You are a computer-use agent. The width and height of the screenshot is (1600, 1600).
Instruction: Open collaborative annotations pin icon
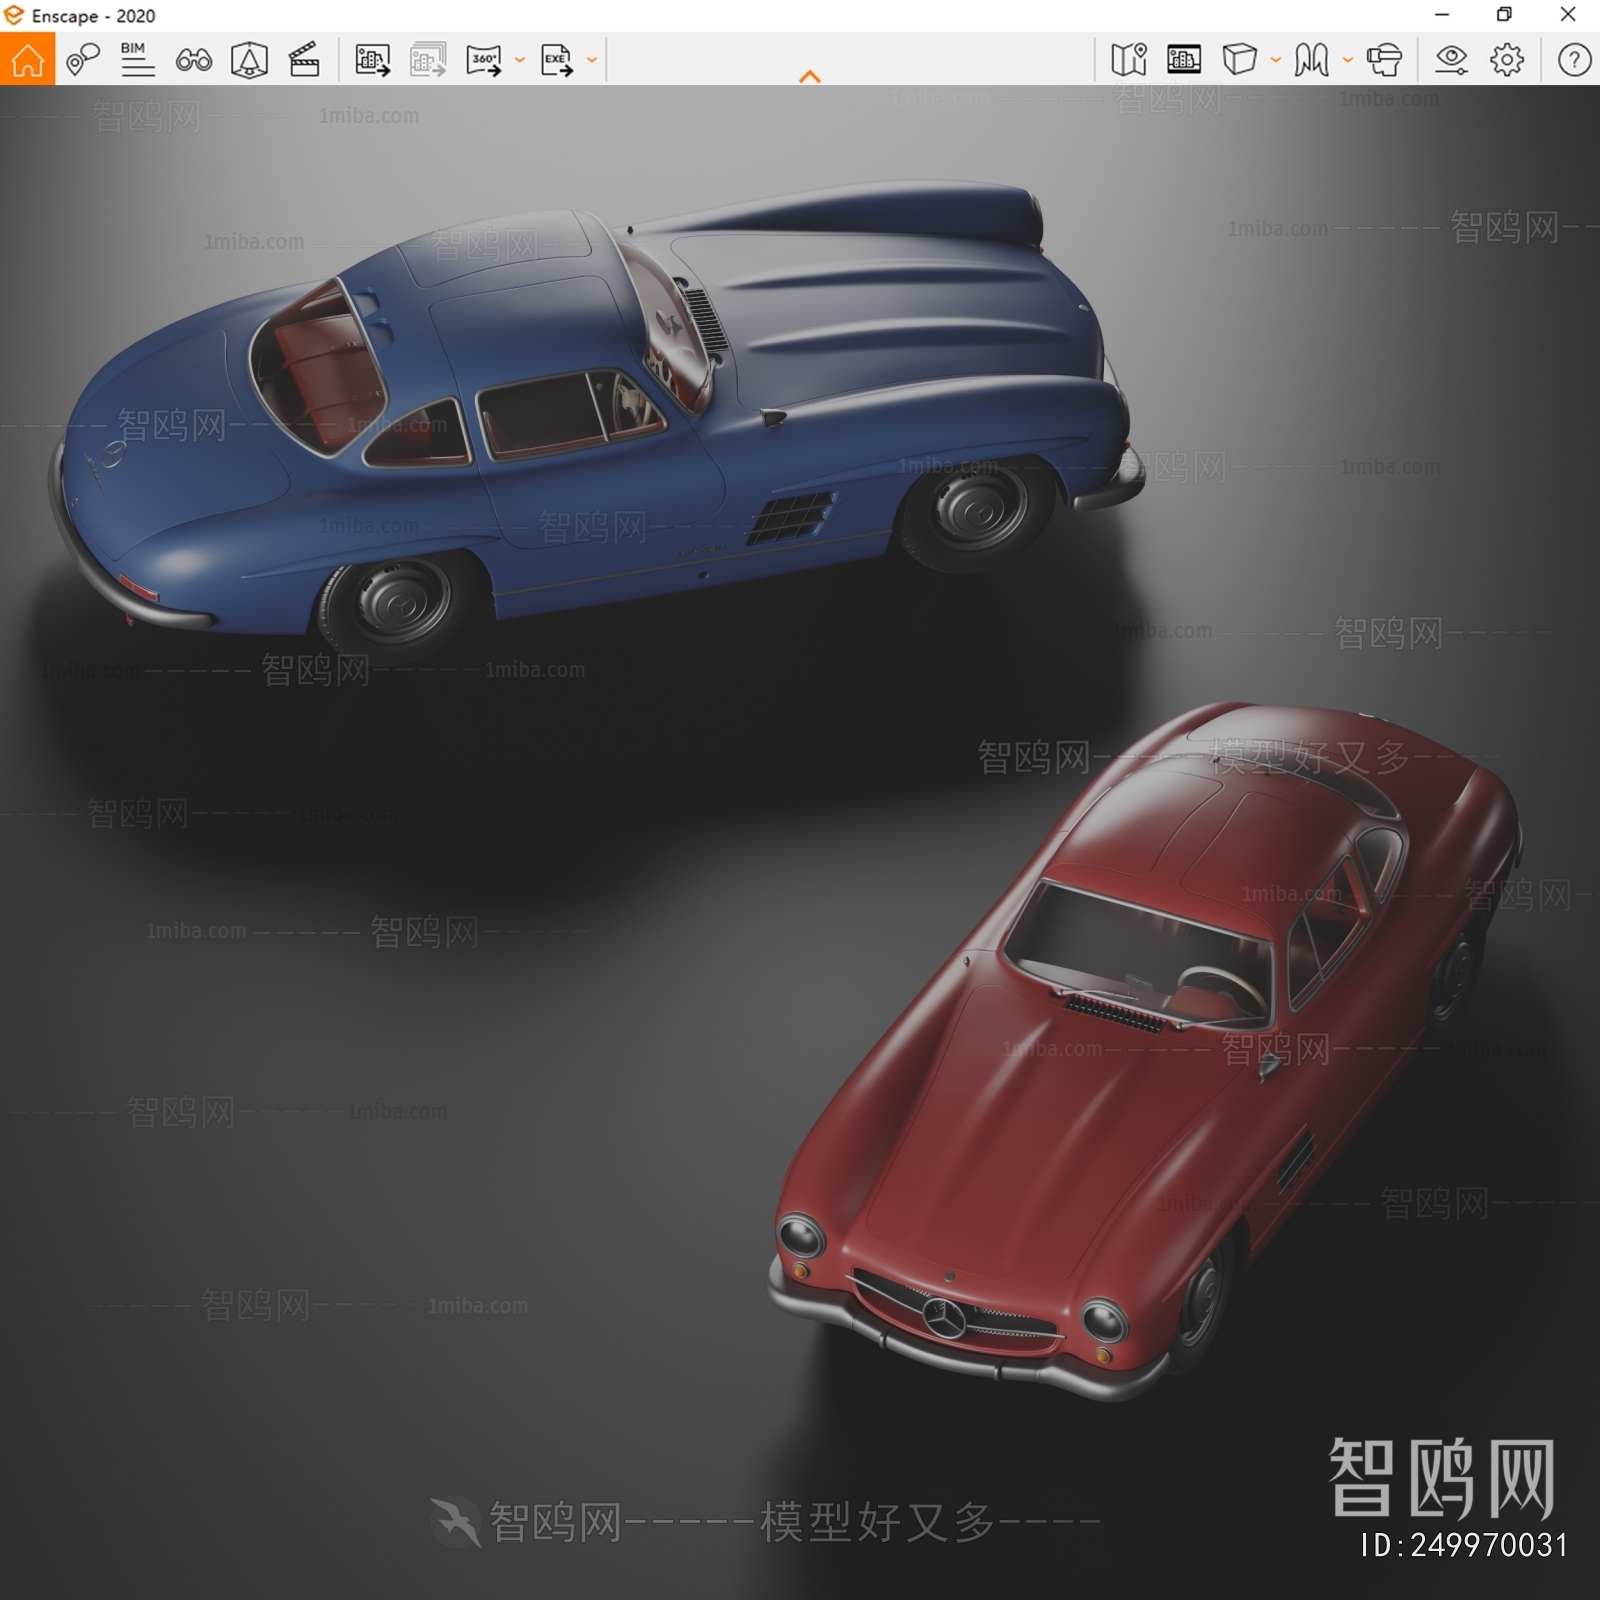click(83, 59)
